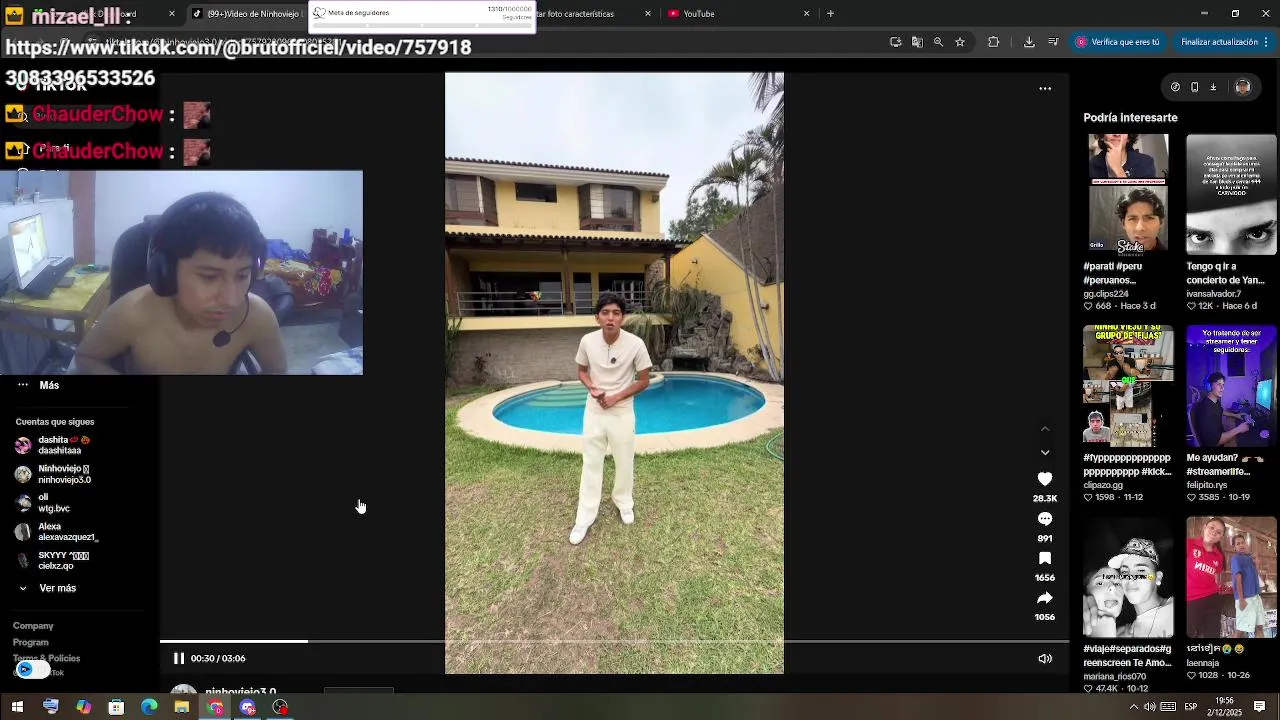Toggle the floating blue switch near Terms

point(32,669)
